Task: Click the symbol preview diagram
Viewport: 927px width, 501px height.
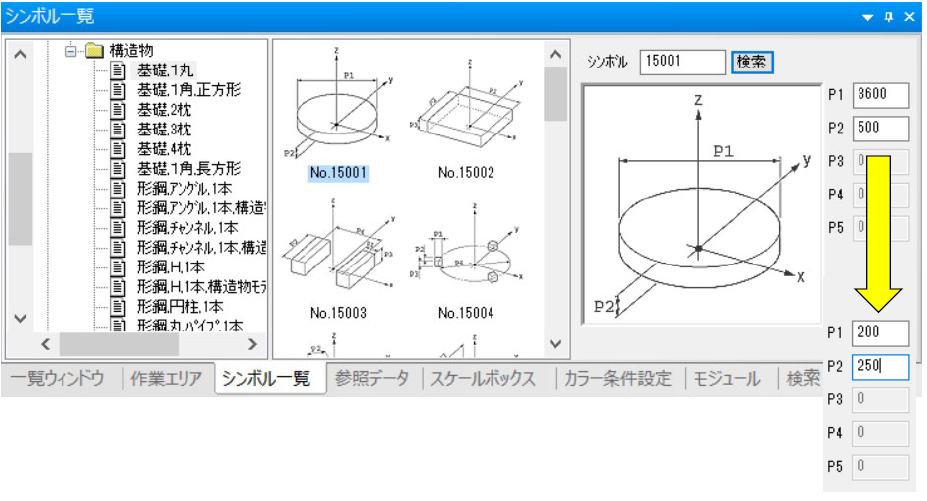Action: (702, 205)
